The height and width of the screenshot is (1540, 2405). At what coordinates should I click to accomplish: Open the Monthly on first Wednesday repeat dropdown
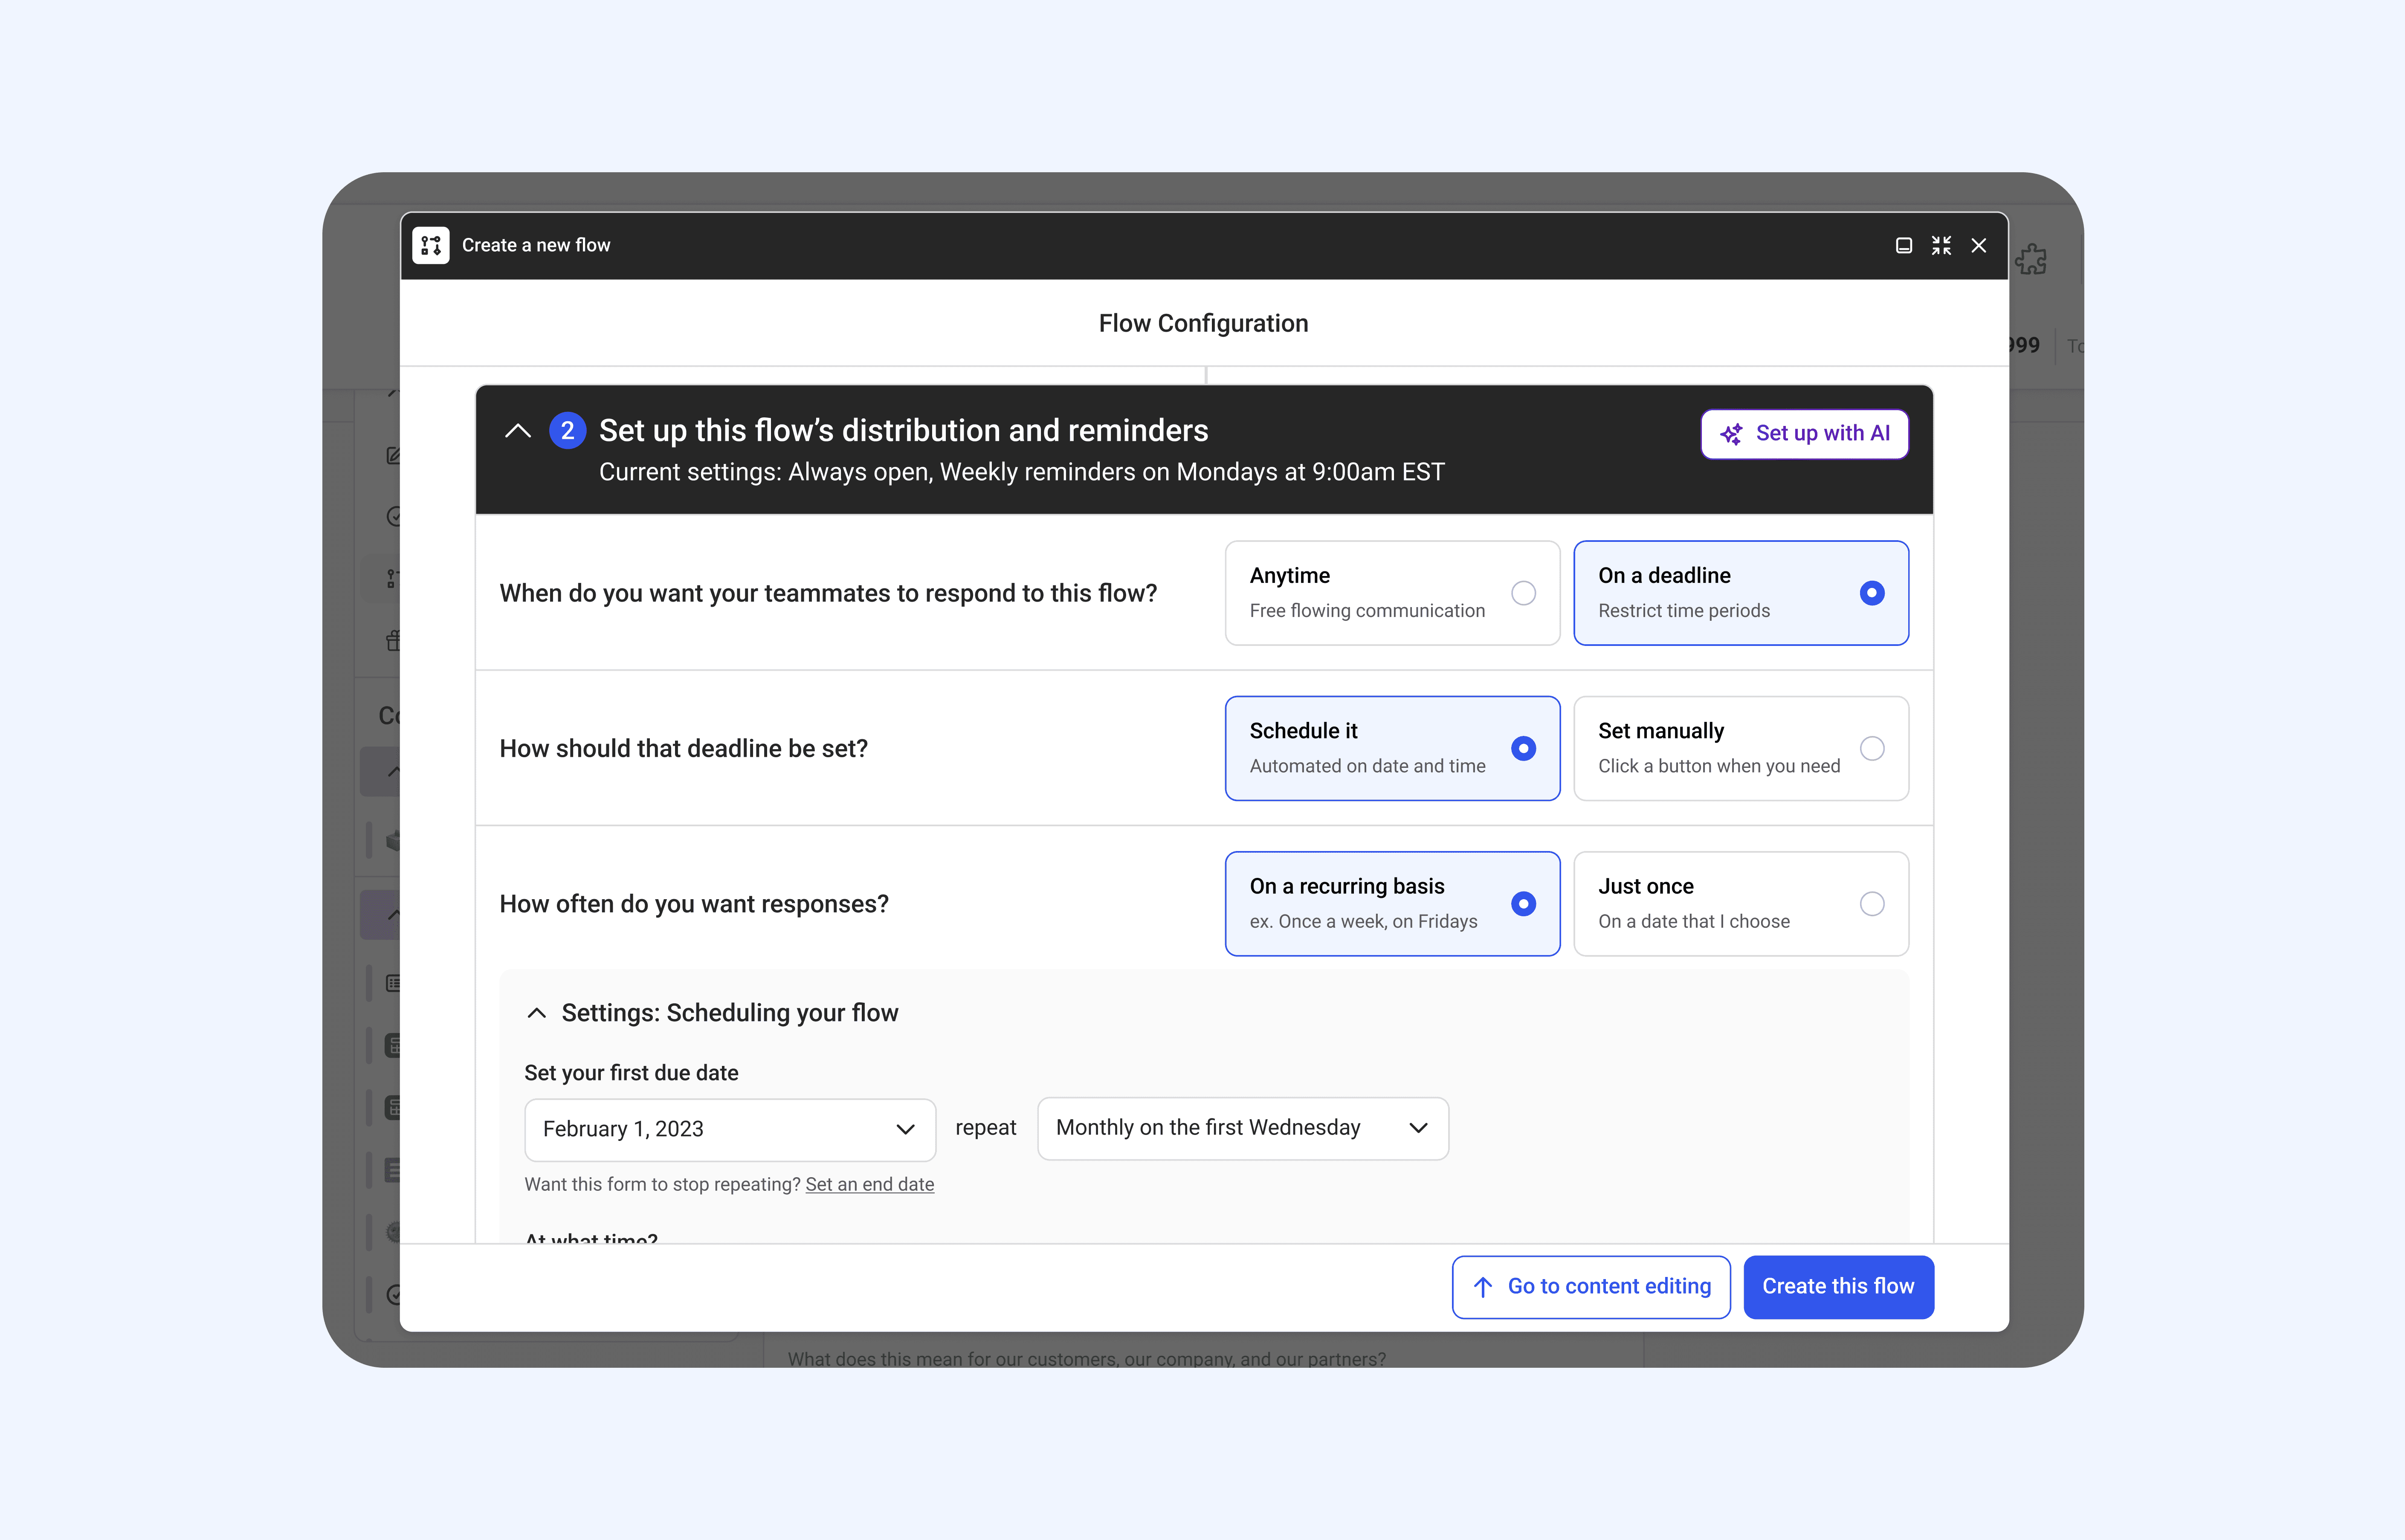point(1242,1128)
